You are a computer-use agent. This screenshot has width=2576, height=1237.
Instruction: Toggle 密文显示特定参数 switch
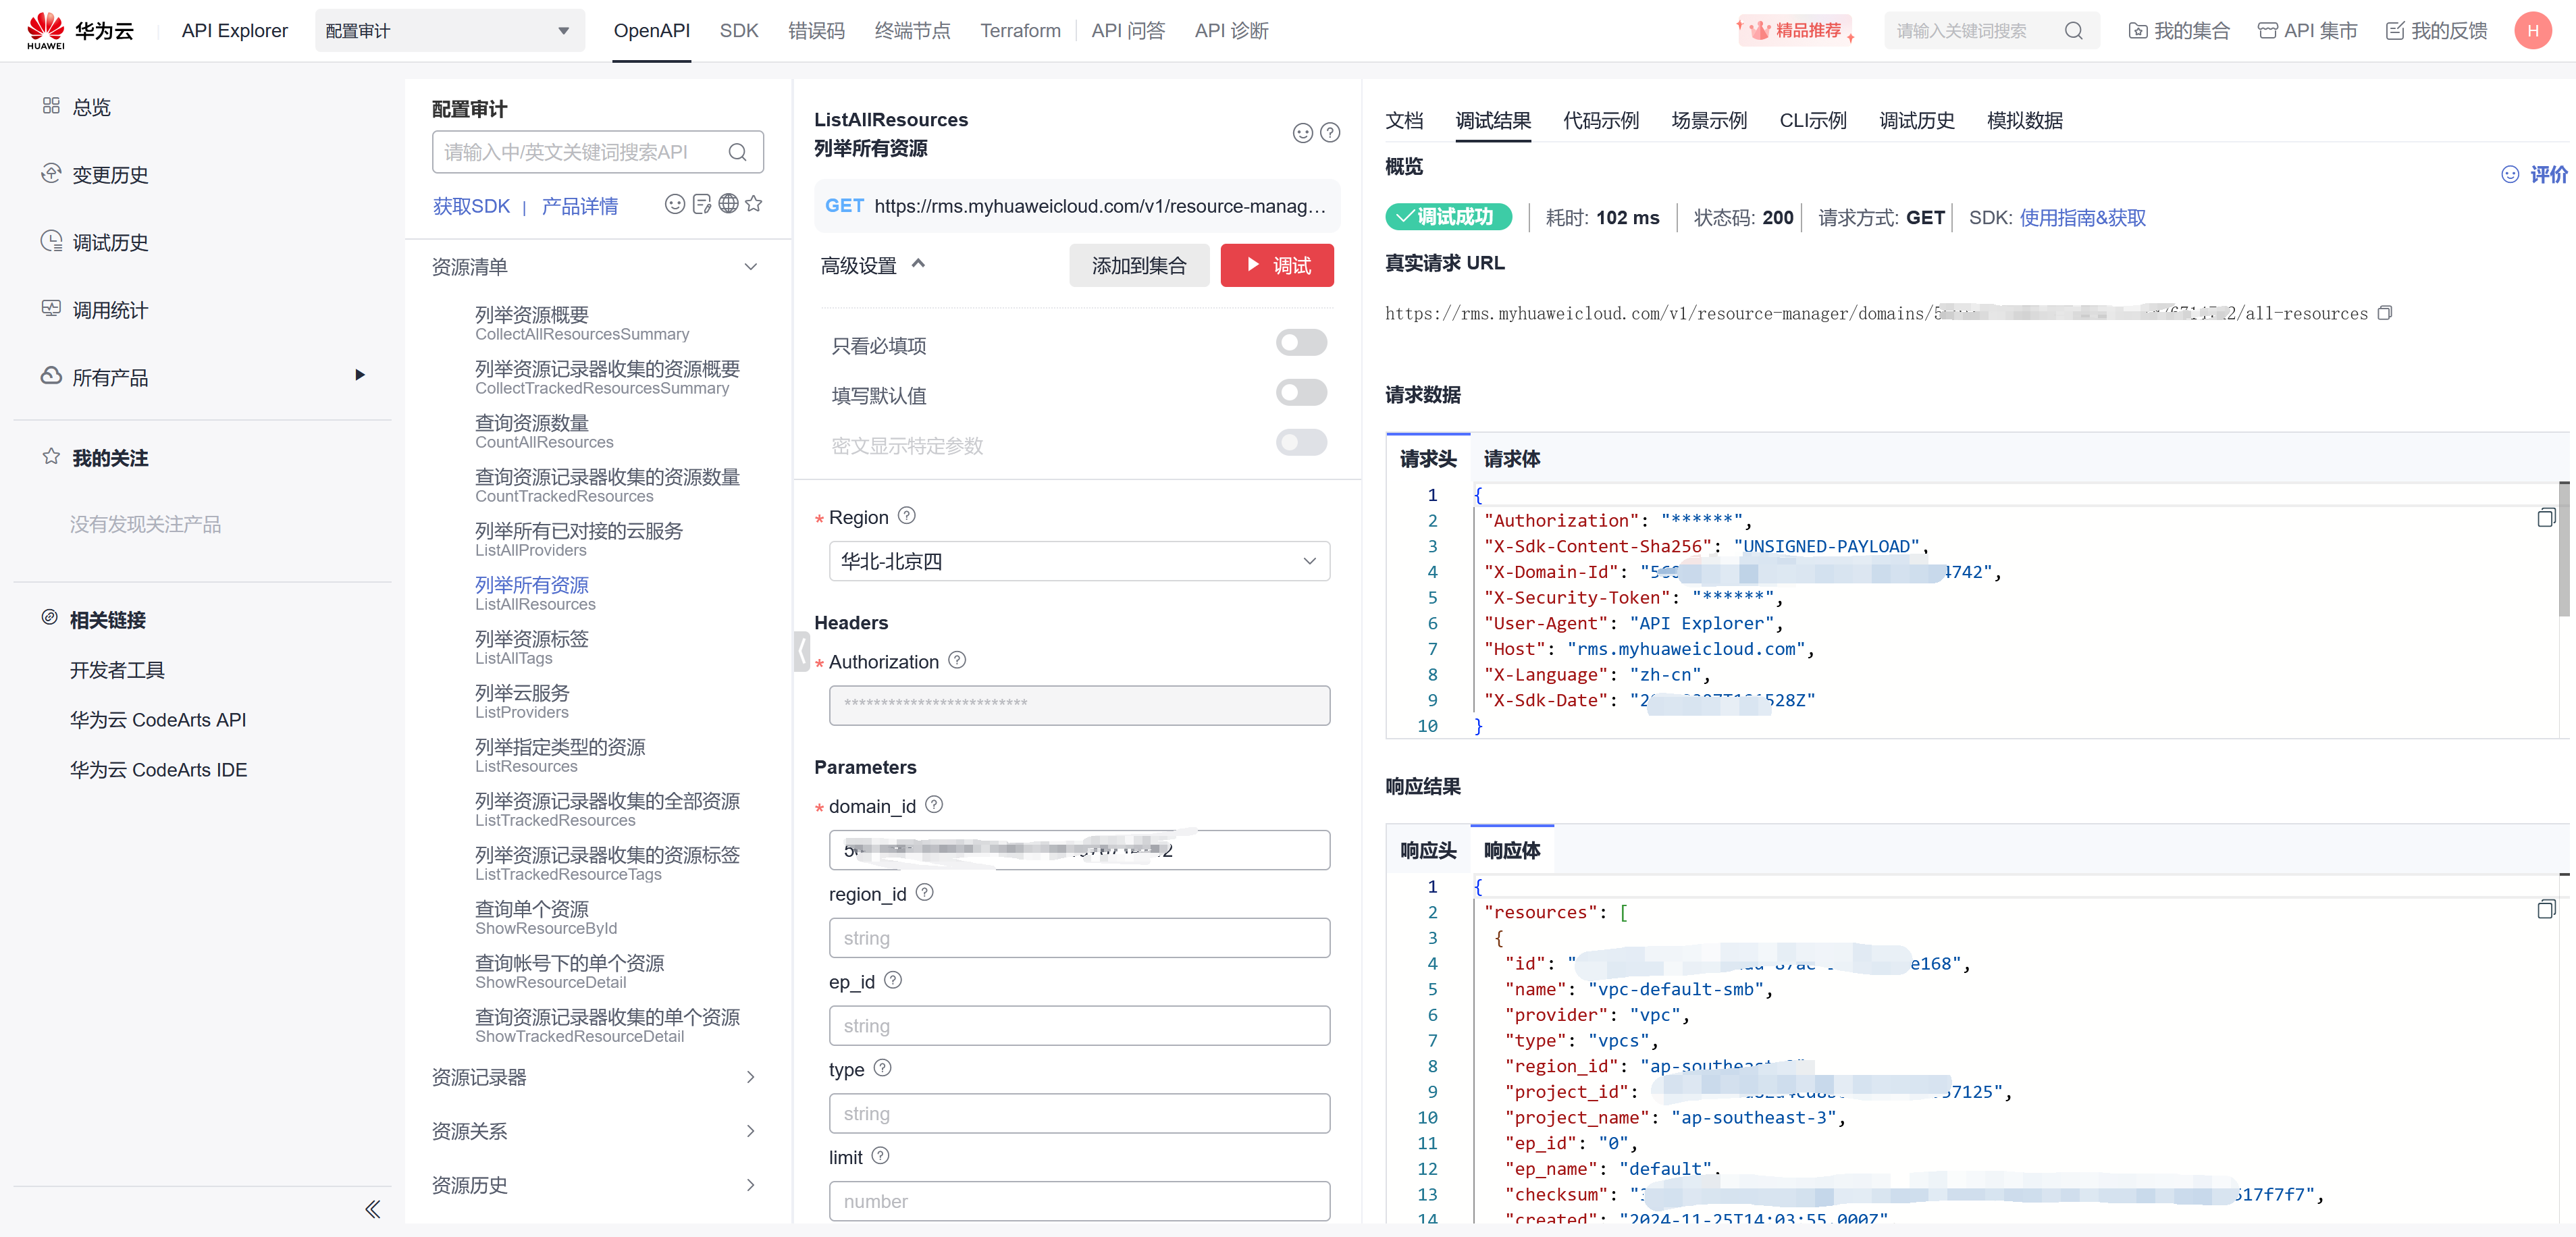click(x=1301, y=443)
